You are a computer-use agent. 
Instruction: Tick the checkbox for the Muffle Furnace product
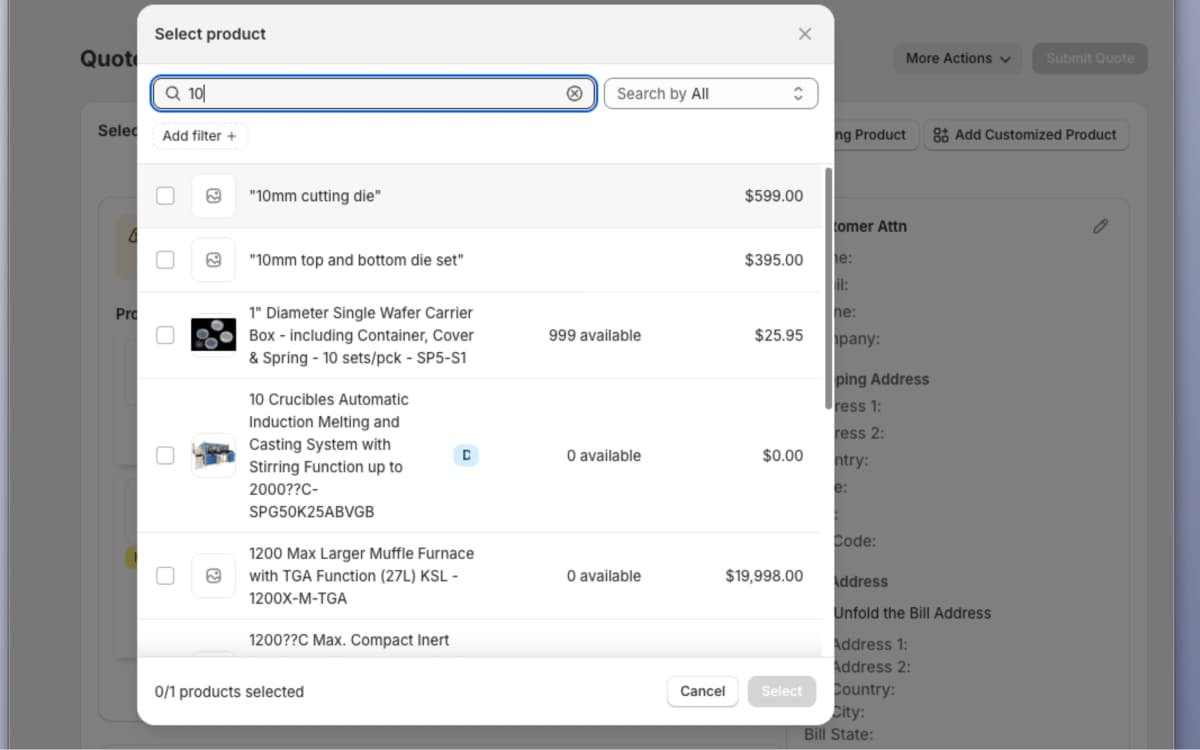click(165, 575)
